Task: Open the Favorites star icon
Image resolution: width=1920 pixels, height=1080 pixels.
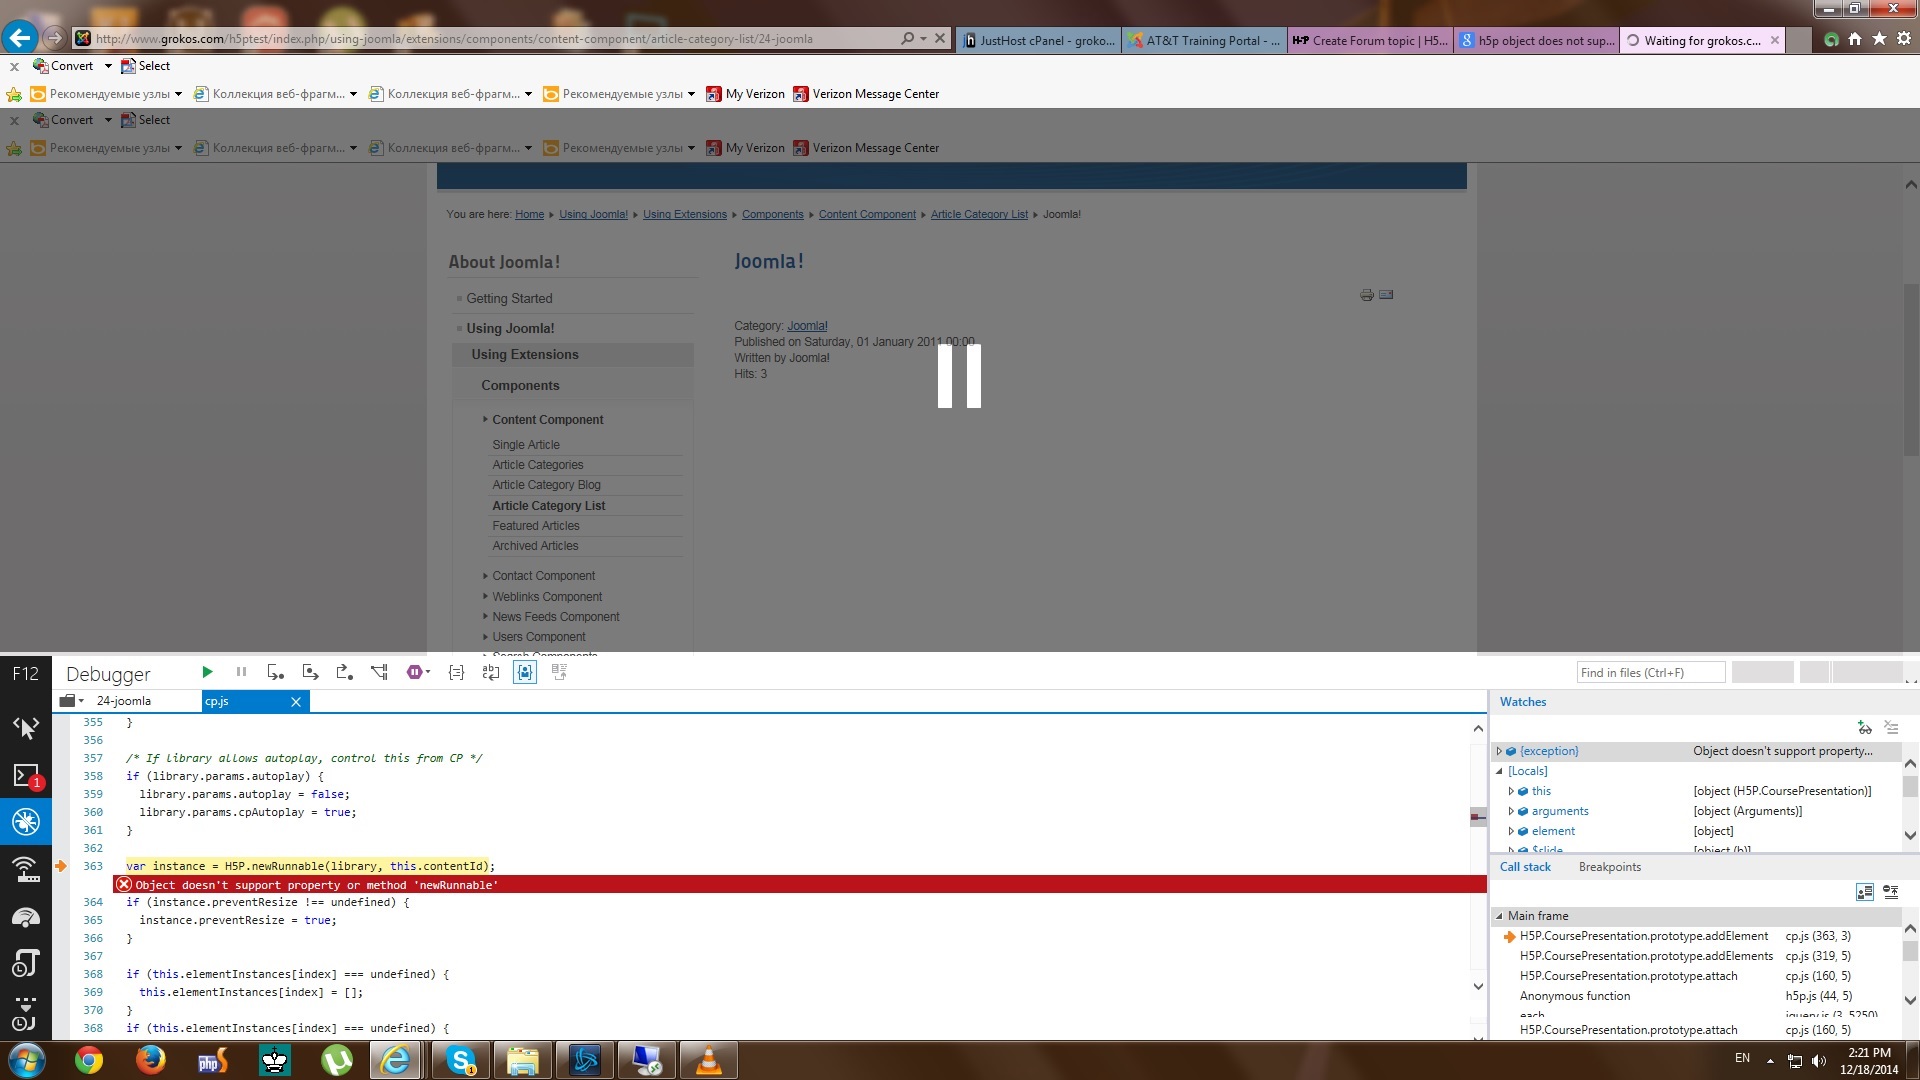Action: pos(1879,39)
